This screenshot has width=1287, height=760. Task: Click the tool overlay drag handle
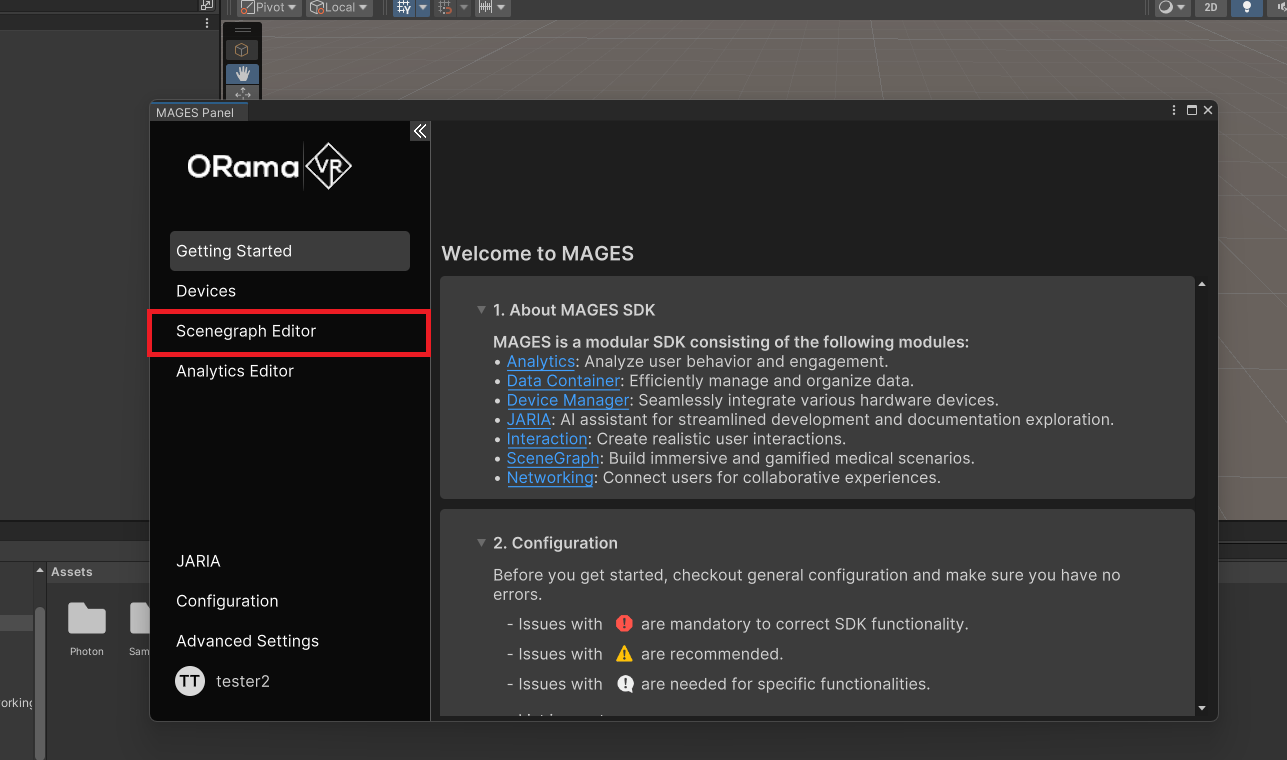(242, 30)
